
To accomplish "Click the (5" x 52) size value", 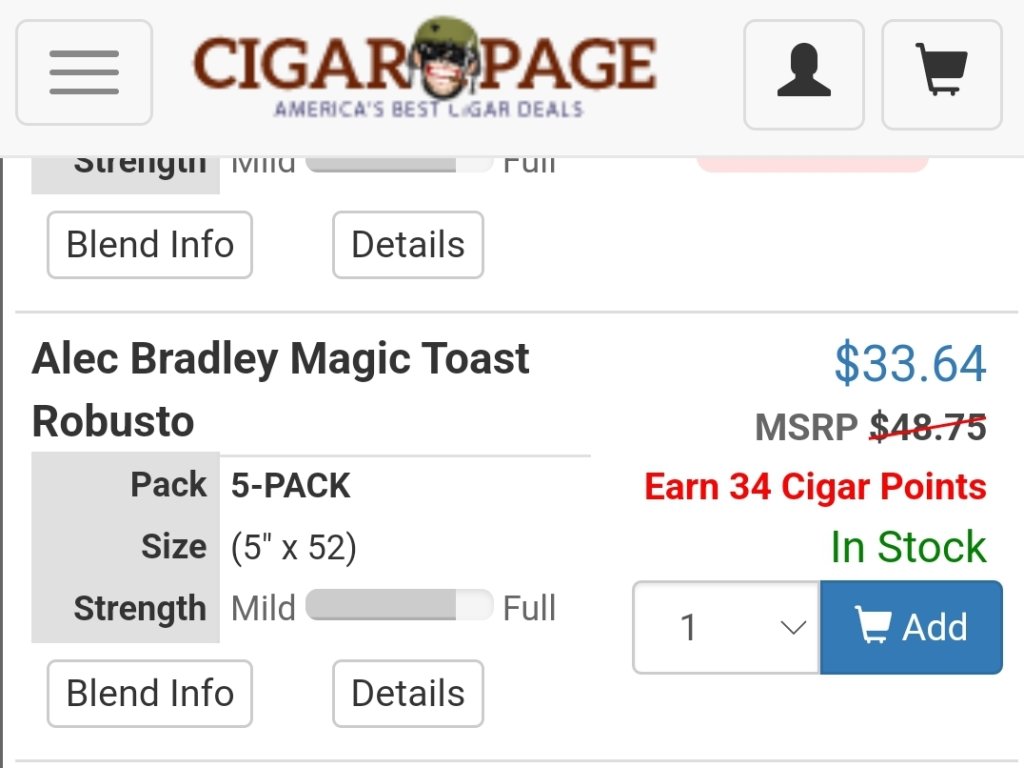I will (x=294, y=547).
